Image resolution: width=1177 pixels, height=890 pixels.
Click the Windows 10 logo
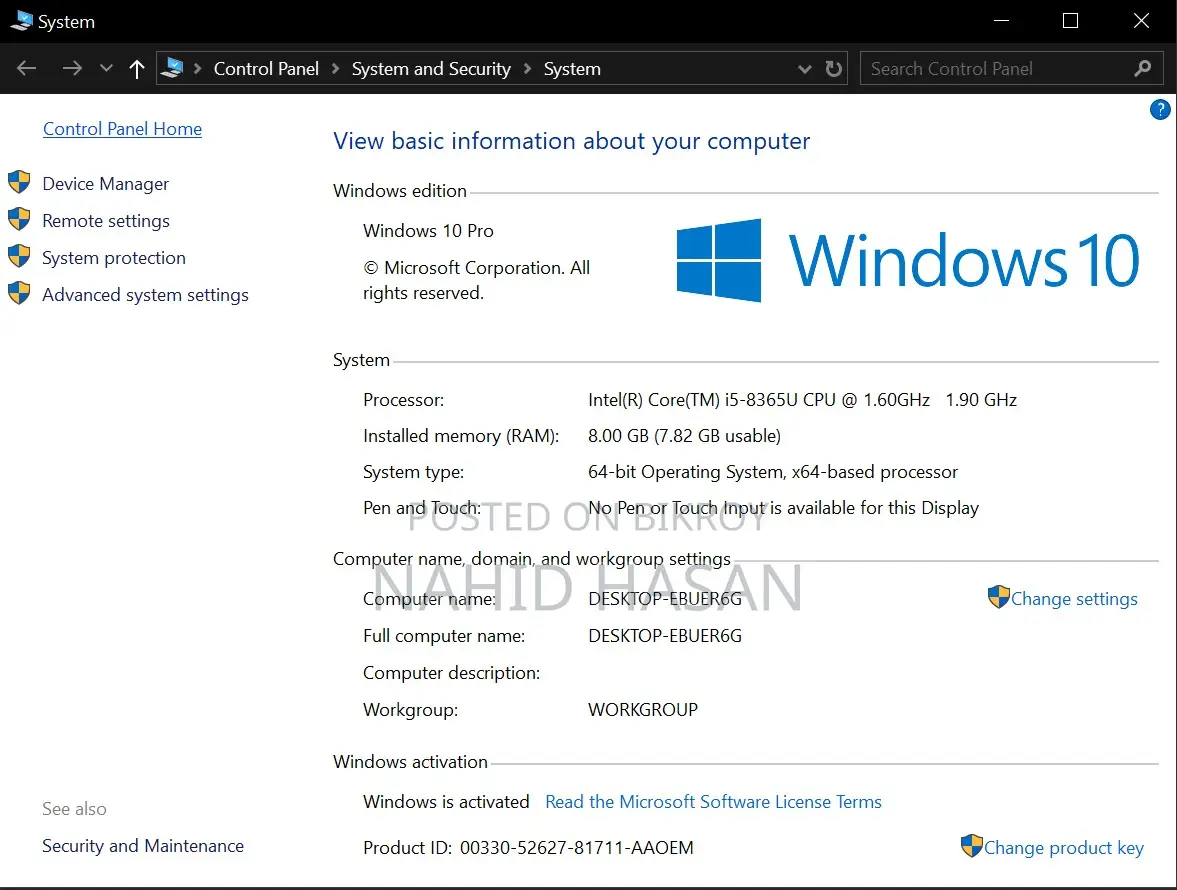[x=908, y=260]
